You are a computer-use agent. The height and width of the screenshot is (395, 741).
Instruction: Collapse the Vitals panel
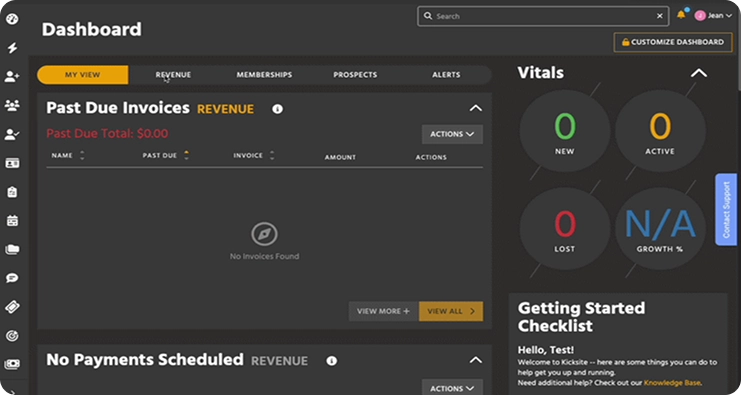pyautogui.click(x=699, y=73)
